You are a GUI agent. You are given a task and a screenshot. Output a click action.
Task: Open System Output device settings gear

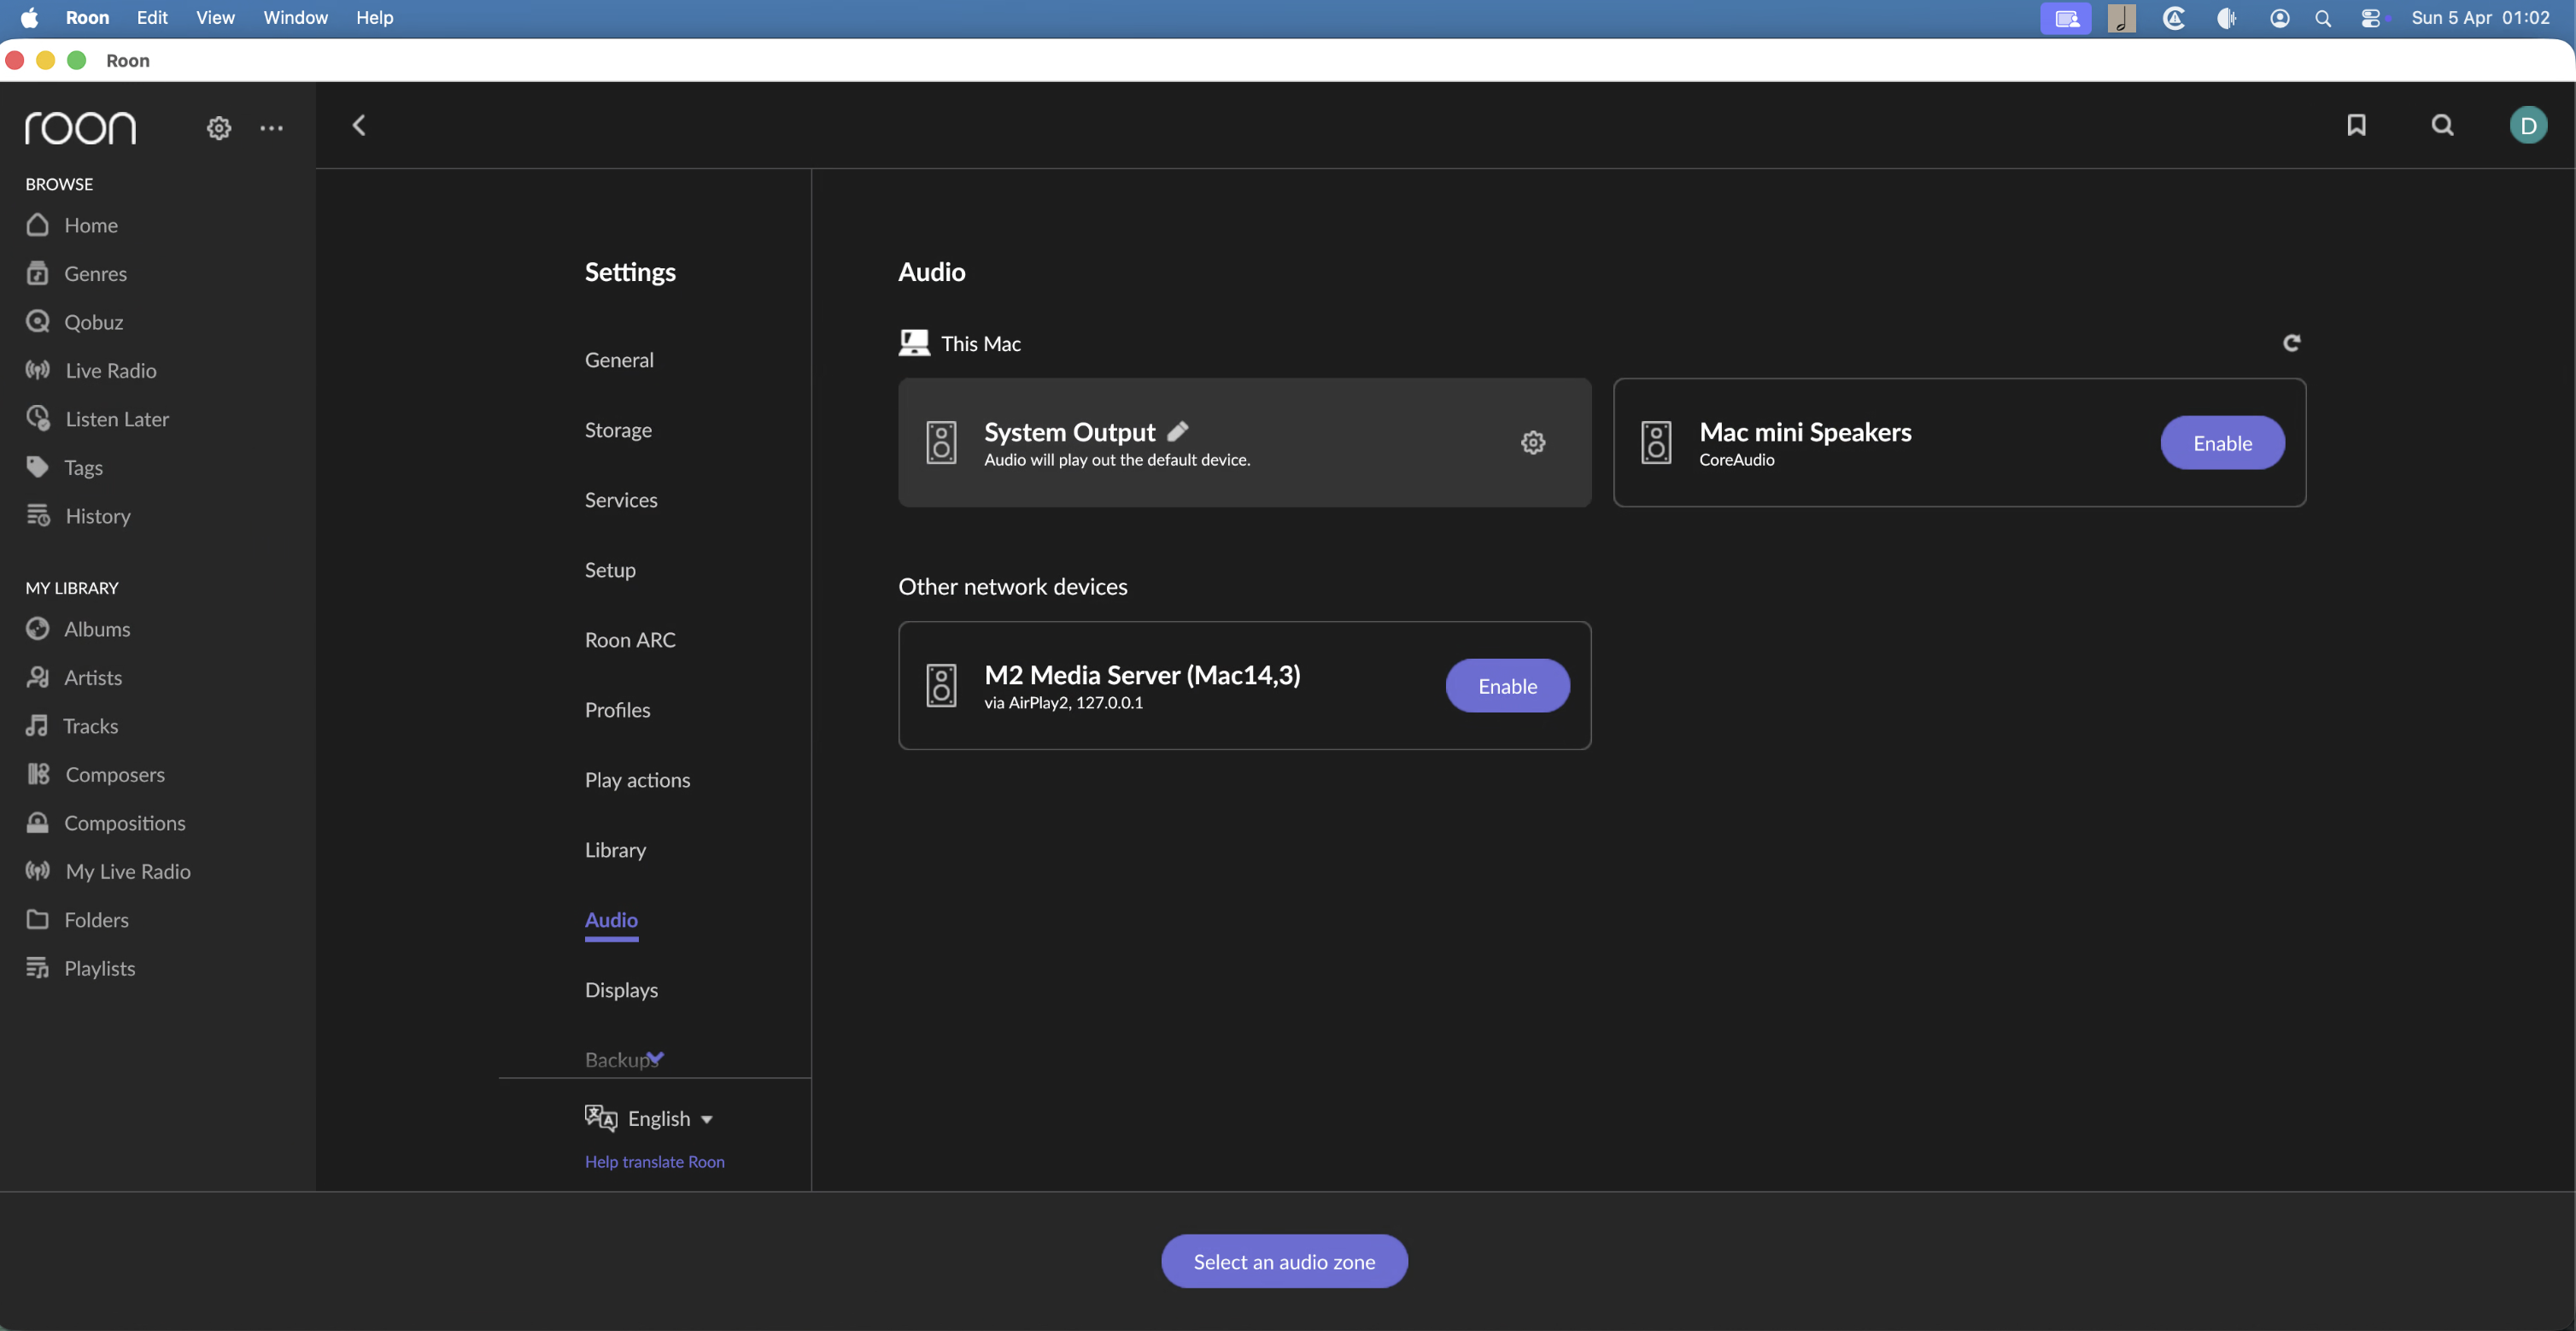[x=1533, y=442]
